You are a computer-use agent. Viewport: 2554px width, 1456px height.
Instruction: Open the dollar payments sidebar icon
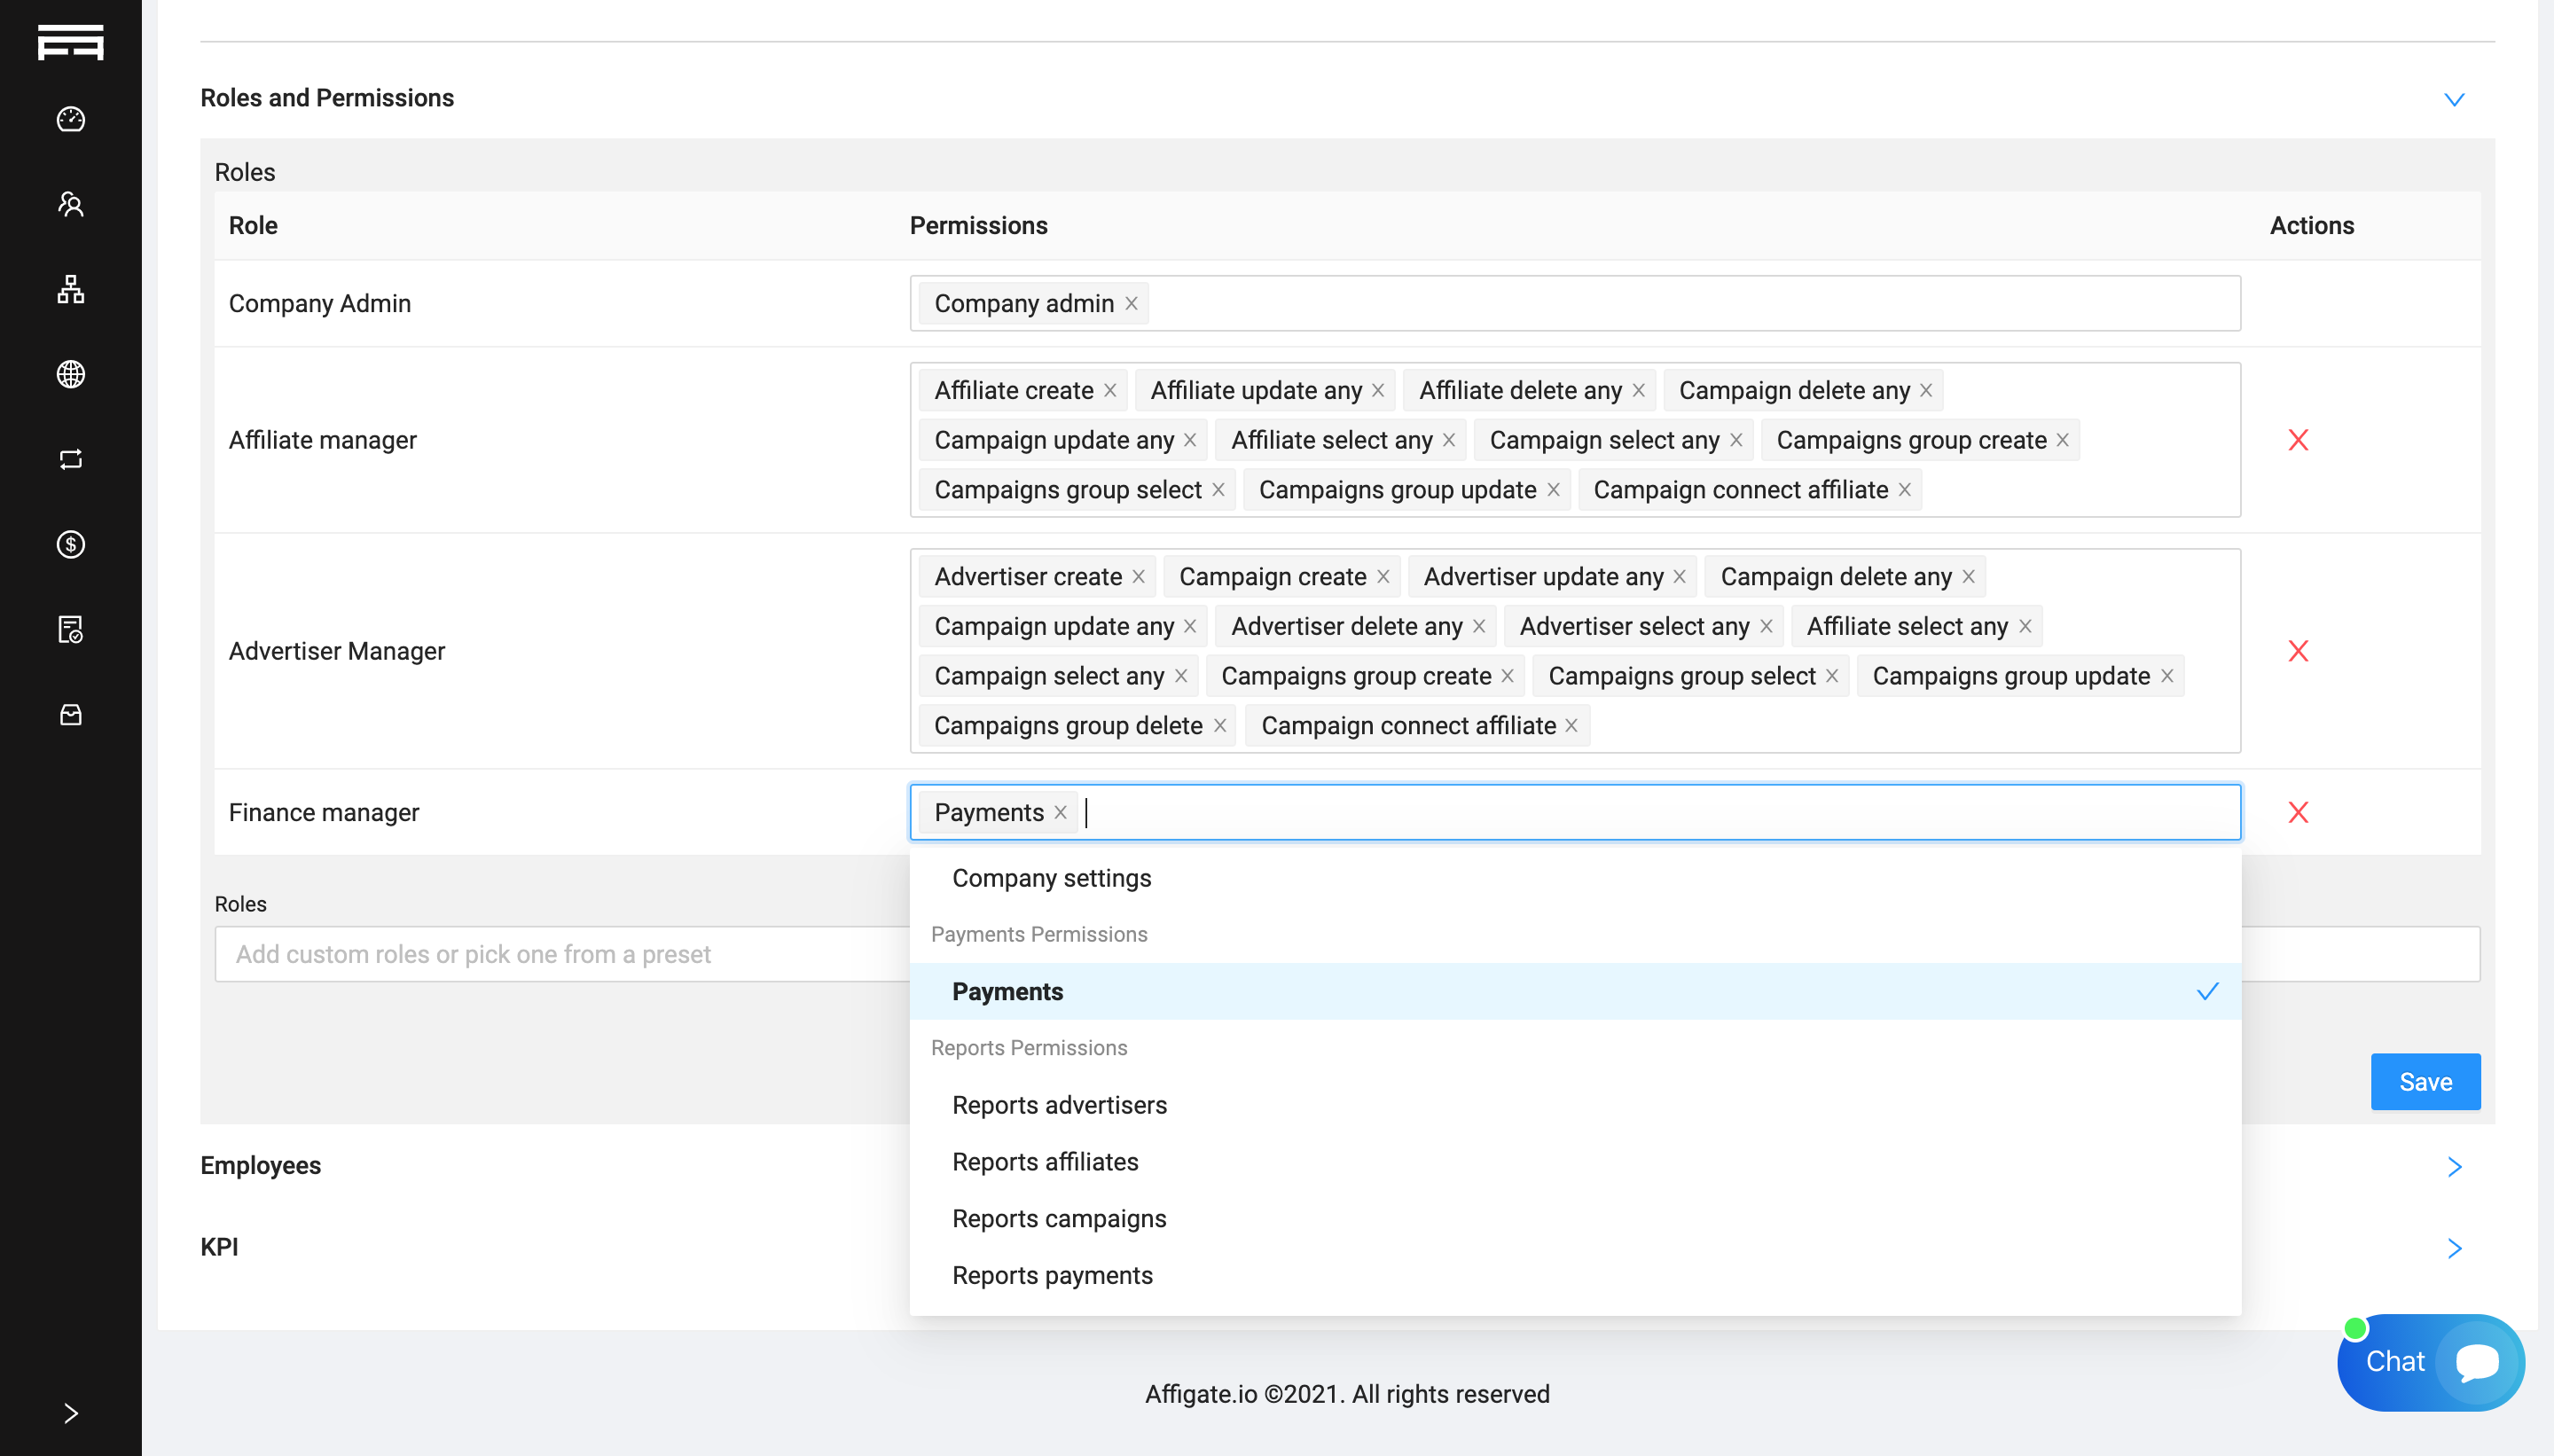tap(70, 544)
